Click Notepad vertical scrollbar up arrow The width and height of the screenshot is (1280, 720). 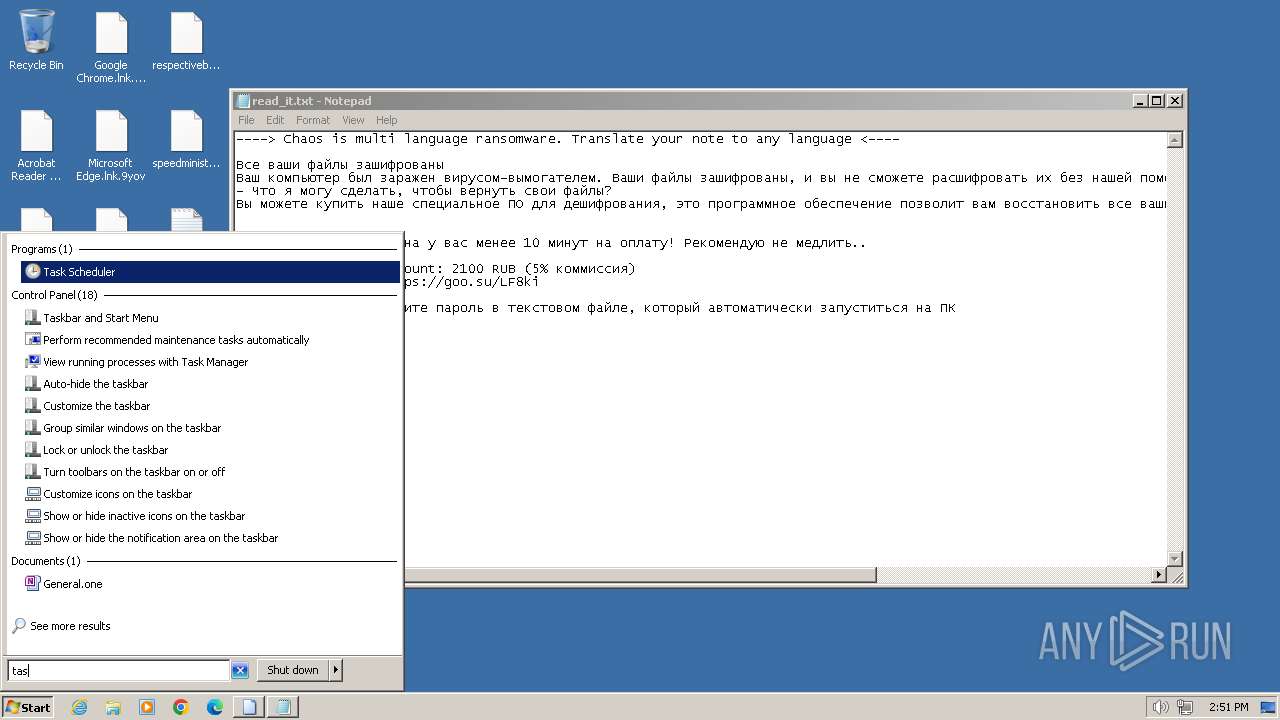(1175, 140)
